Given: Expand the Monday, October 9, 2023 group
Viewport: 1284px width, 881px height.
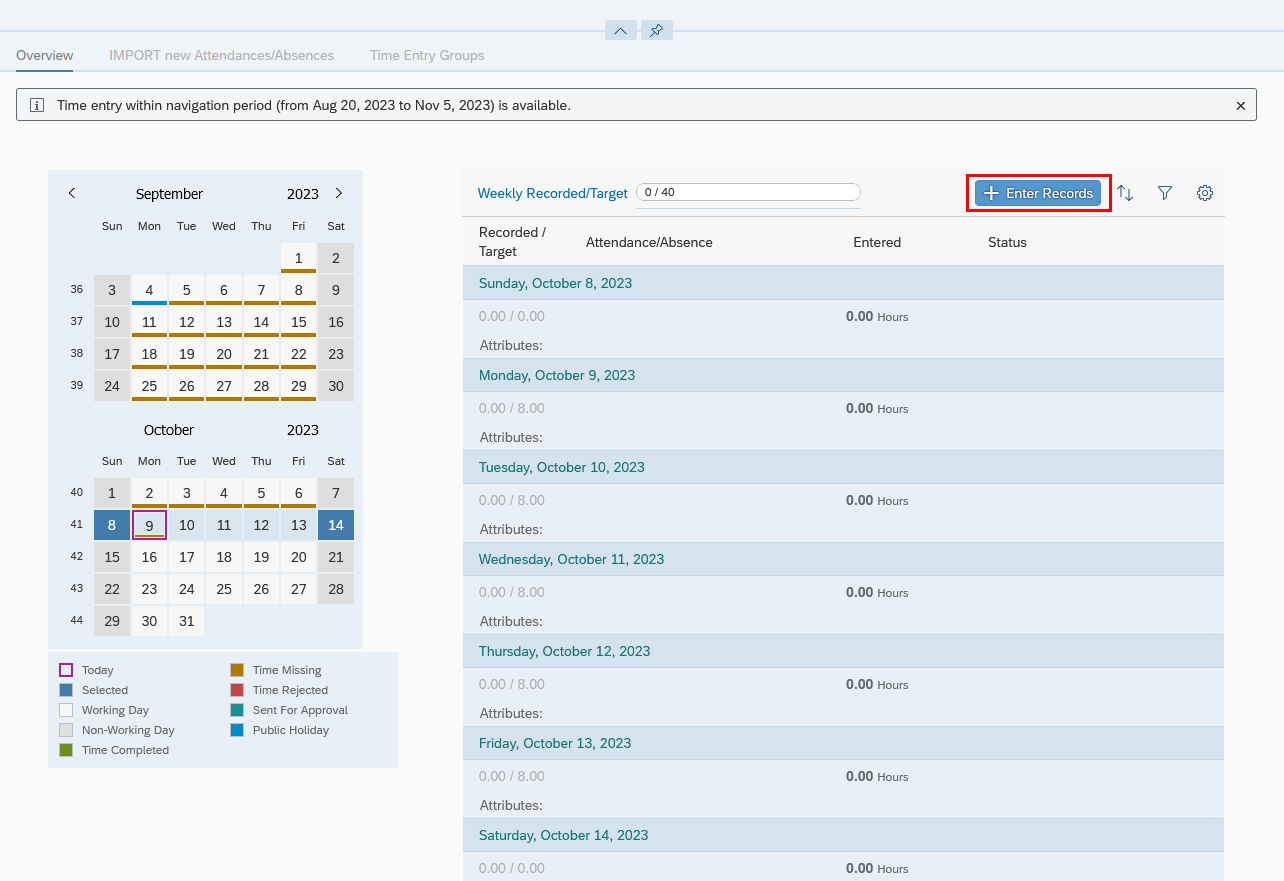Looking at the screenshot, I should 557,375.
